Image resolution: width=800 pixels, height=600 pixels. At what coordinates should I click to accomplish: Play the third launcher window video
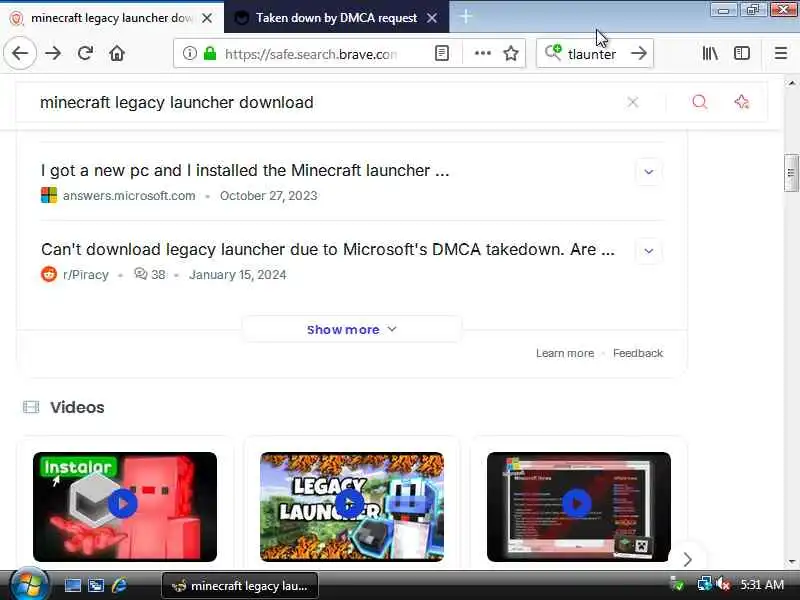pyautogui.click(x=579, y=507)
